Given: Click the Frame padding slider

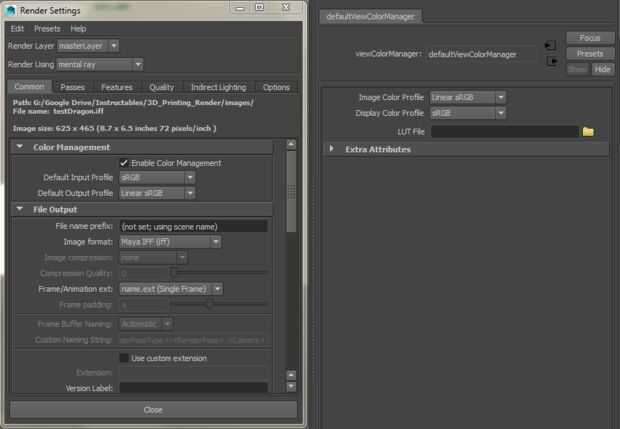Looking at the screenshot, I should point(220,305).
